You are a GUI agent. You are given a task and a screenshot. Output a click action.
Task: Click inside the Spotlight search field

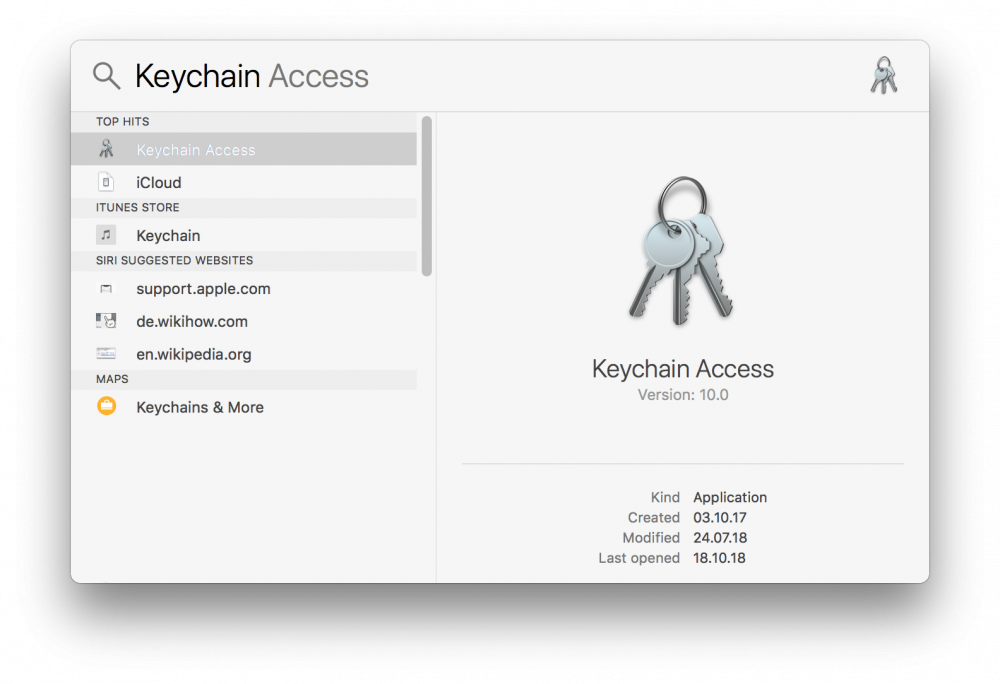coord(497,76)
